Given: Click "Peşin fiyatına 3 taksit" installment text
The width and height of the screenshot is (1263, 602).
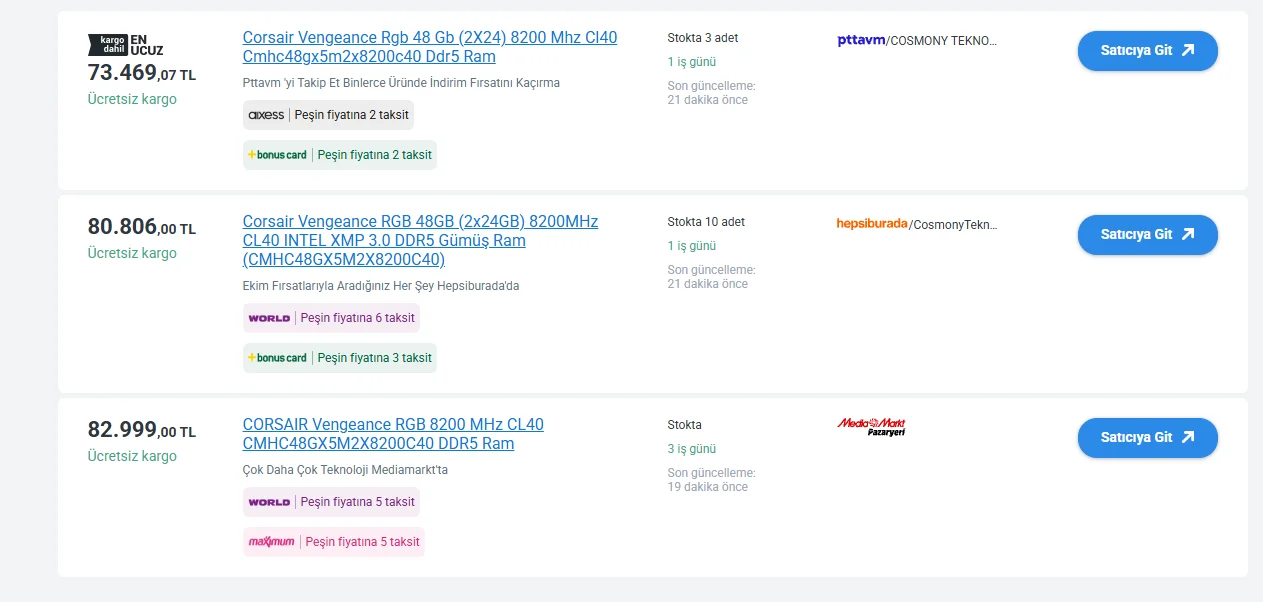Looking at the screenshot, I should pos(375,358).
